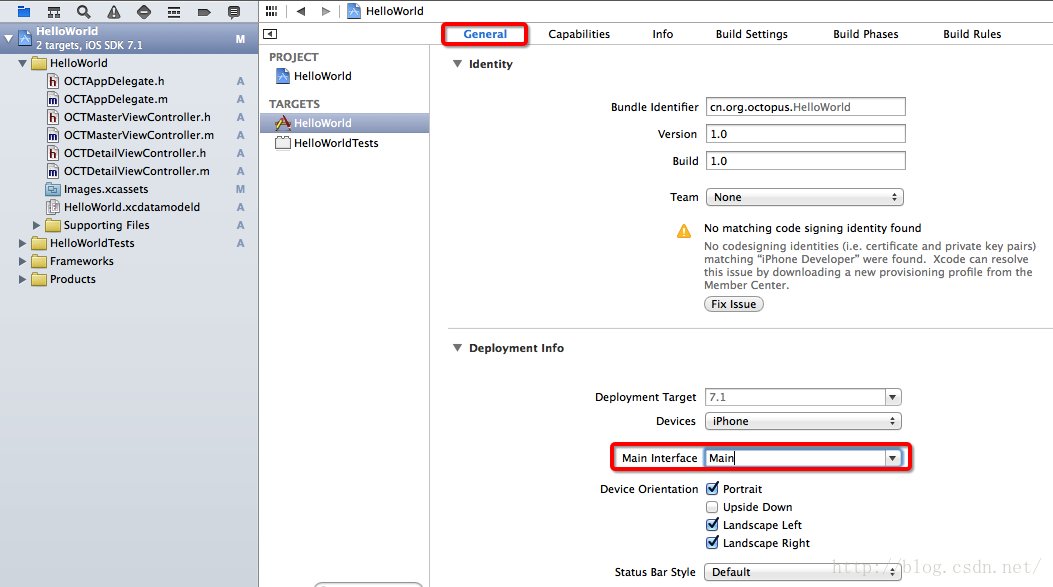Open the Issue navigator warning icon
Viewport: 1053px width, 587px height.
[114, 11]
